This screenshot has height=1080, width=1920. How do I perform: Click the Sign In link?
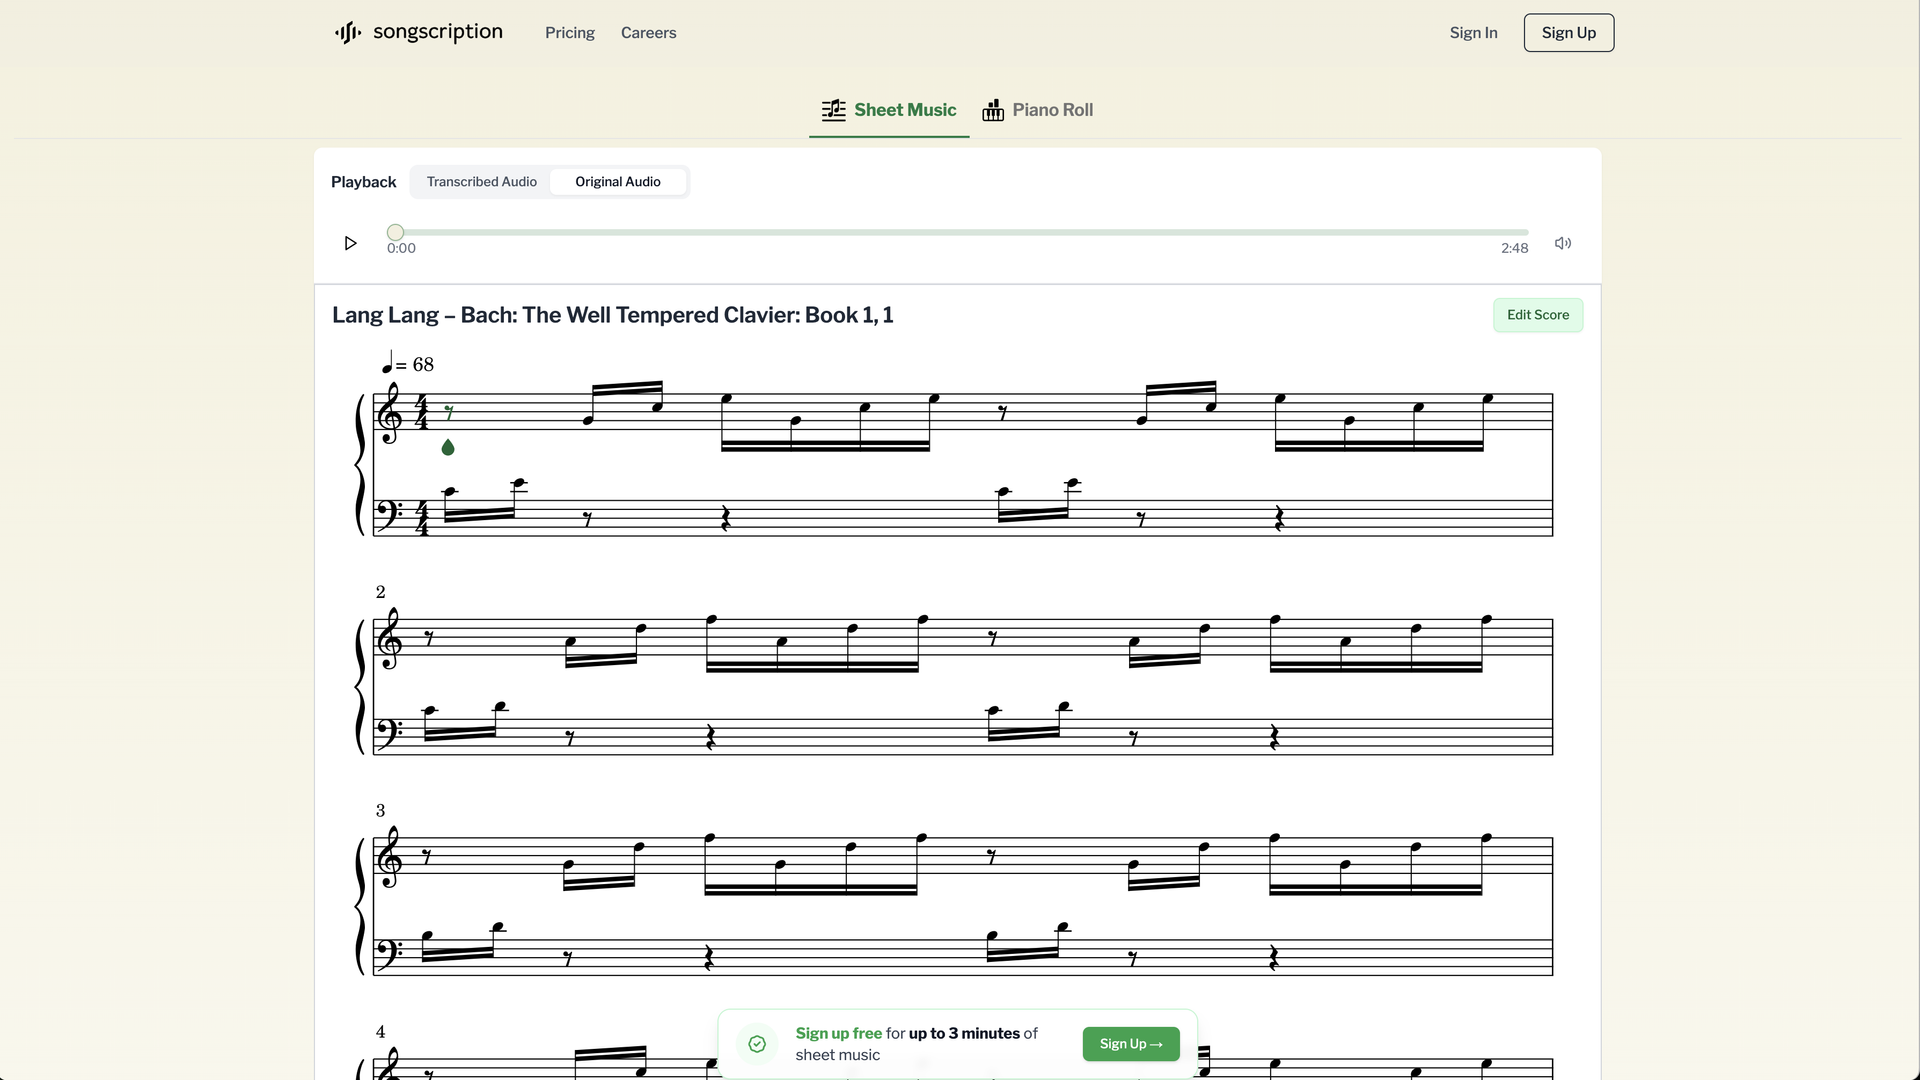click(x=1473, y=33)
